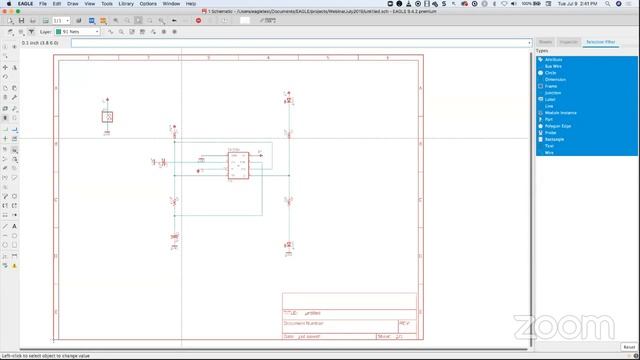The height and width of the screenshot is (360, 640).
Task: Click the Open file icon in top toolbar
Action: (x=10, y=20)
